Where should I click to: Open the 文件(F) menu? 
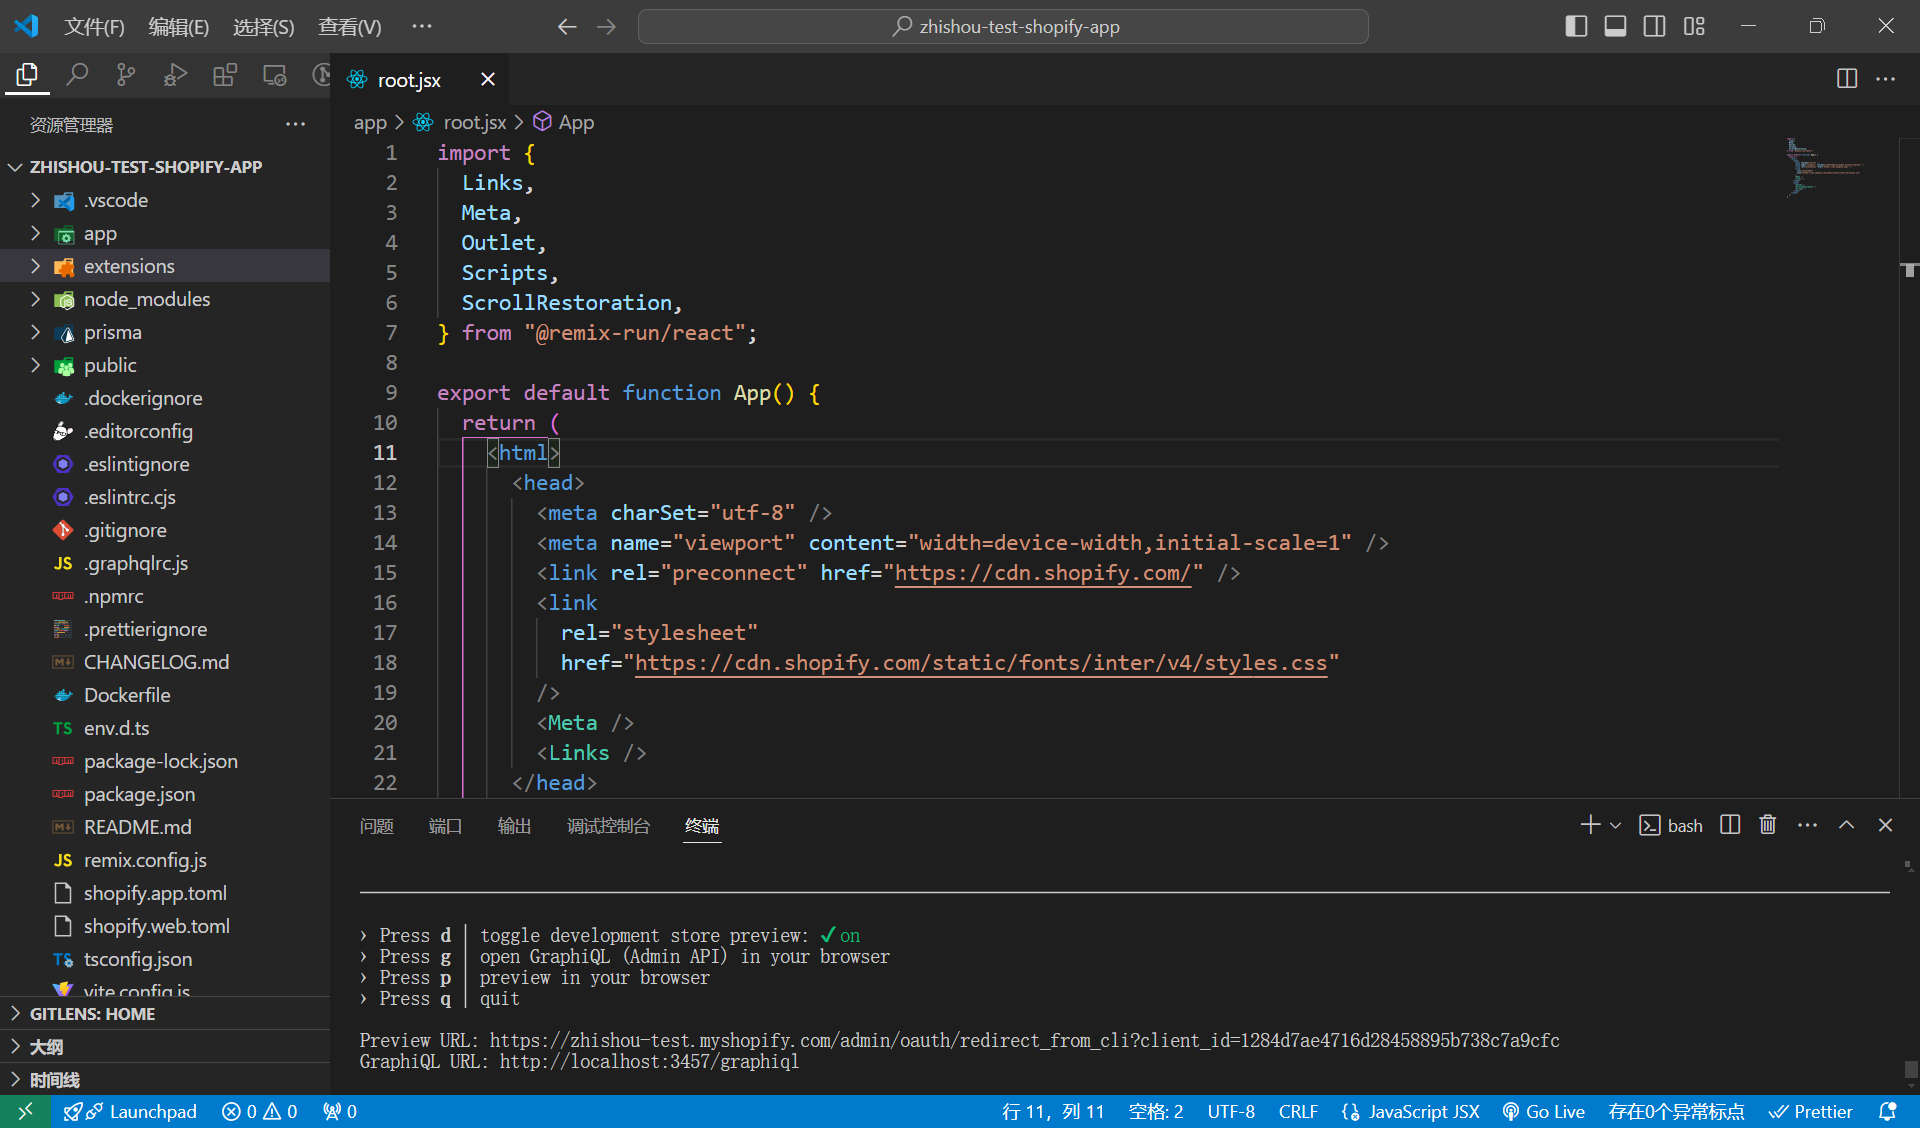tap(94, 27)
